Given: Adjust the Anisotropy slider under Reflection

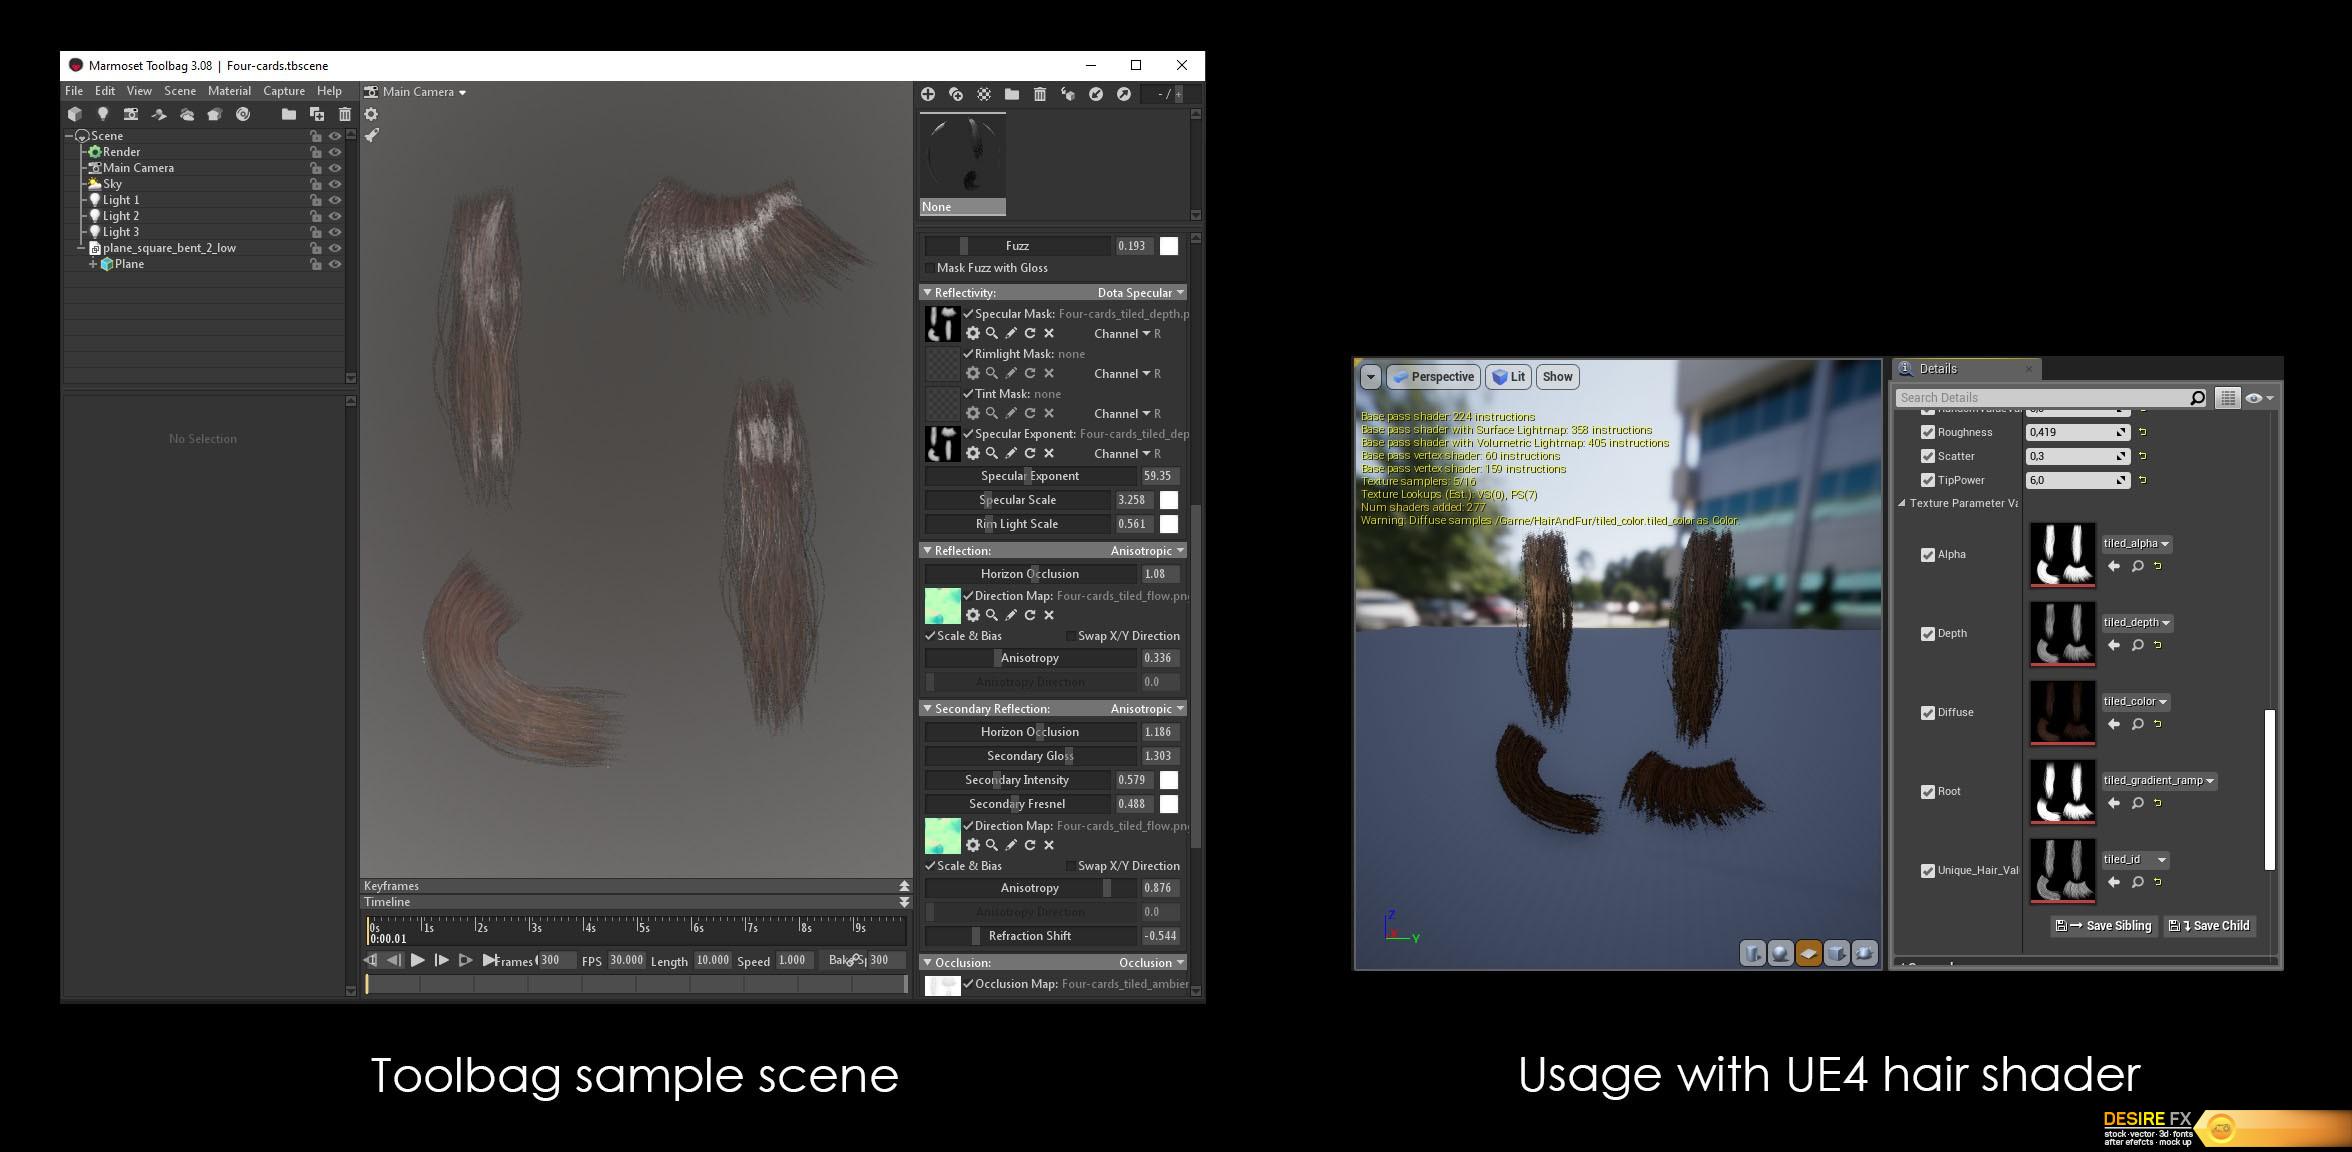Looking at the screenshot, I should [1030, 658].
